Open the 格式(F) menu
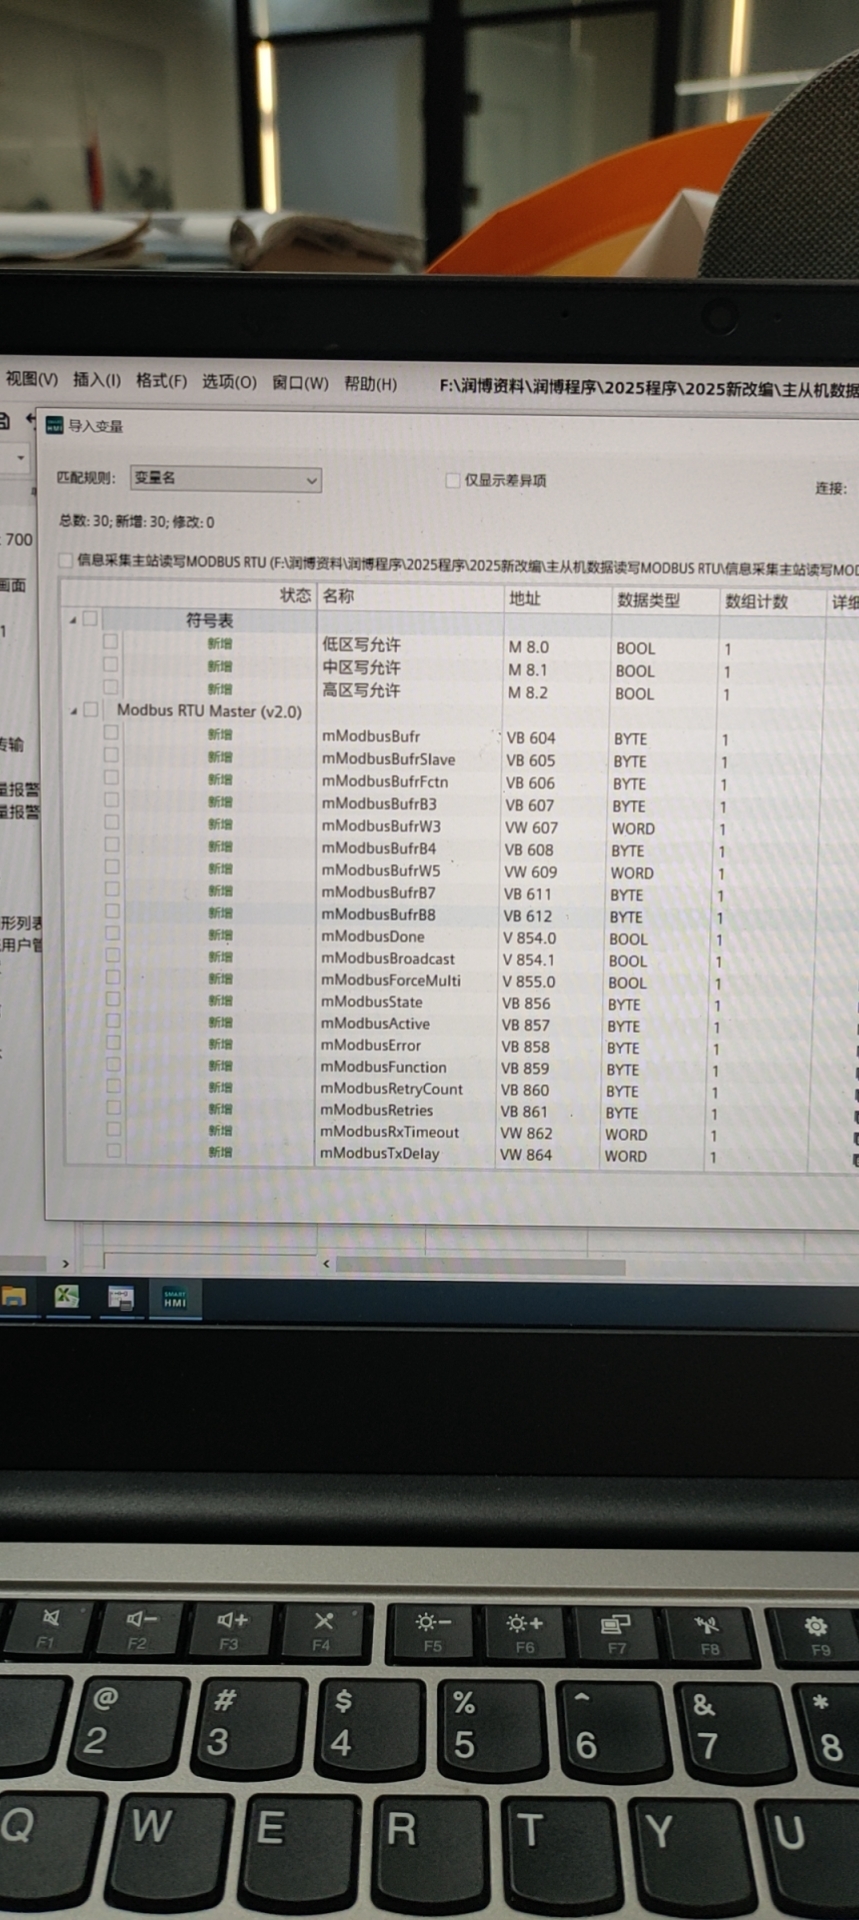Image resolution: width=859 pixels, height=1920 pixels. (x=162, y=381)
